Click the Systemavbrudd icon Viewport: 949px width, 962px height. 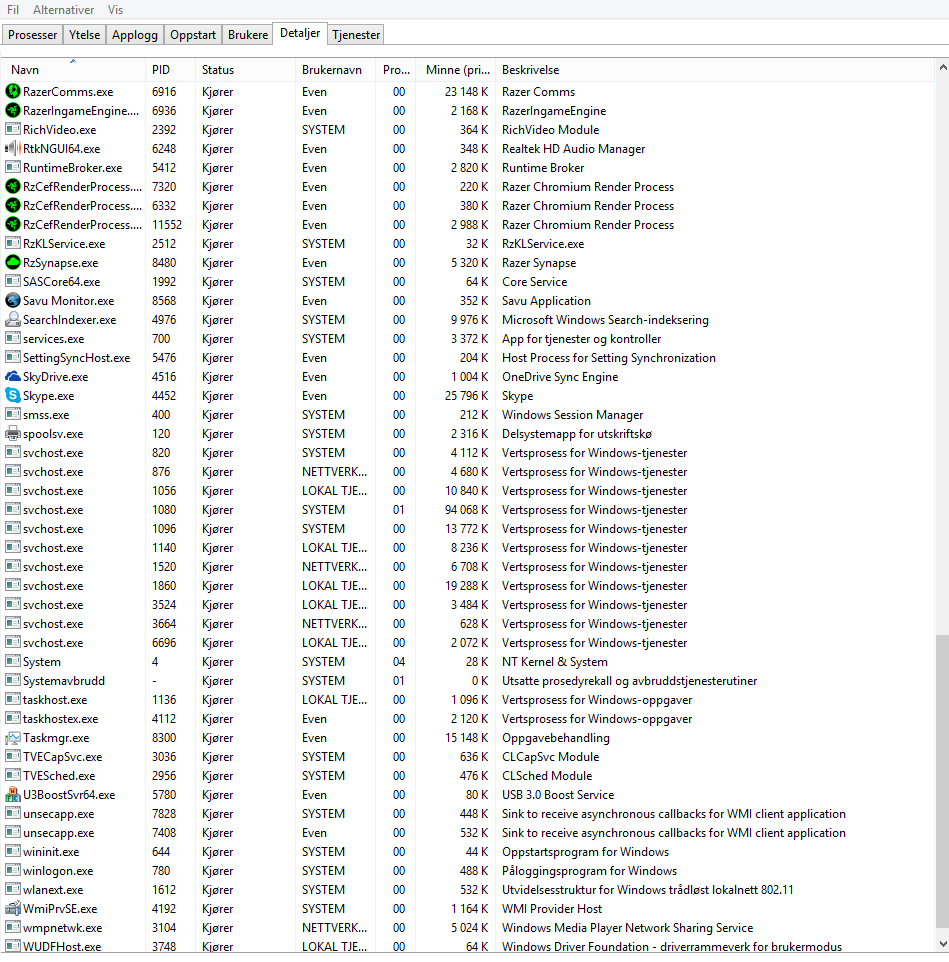[x=13, y=681]
